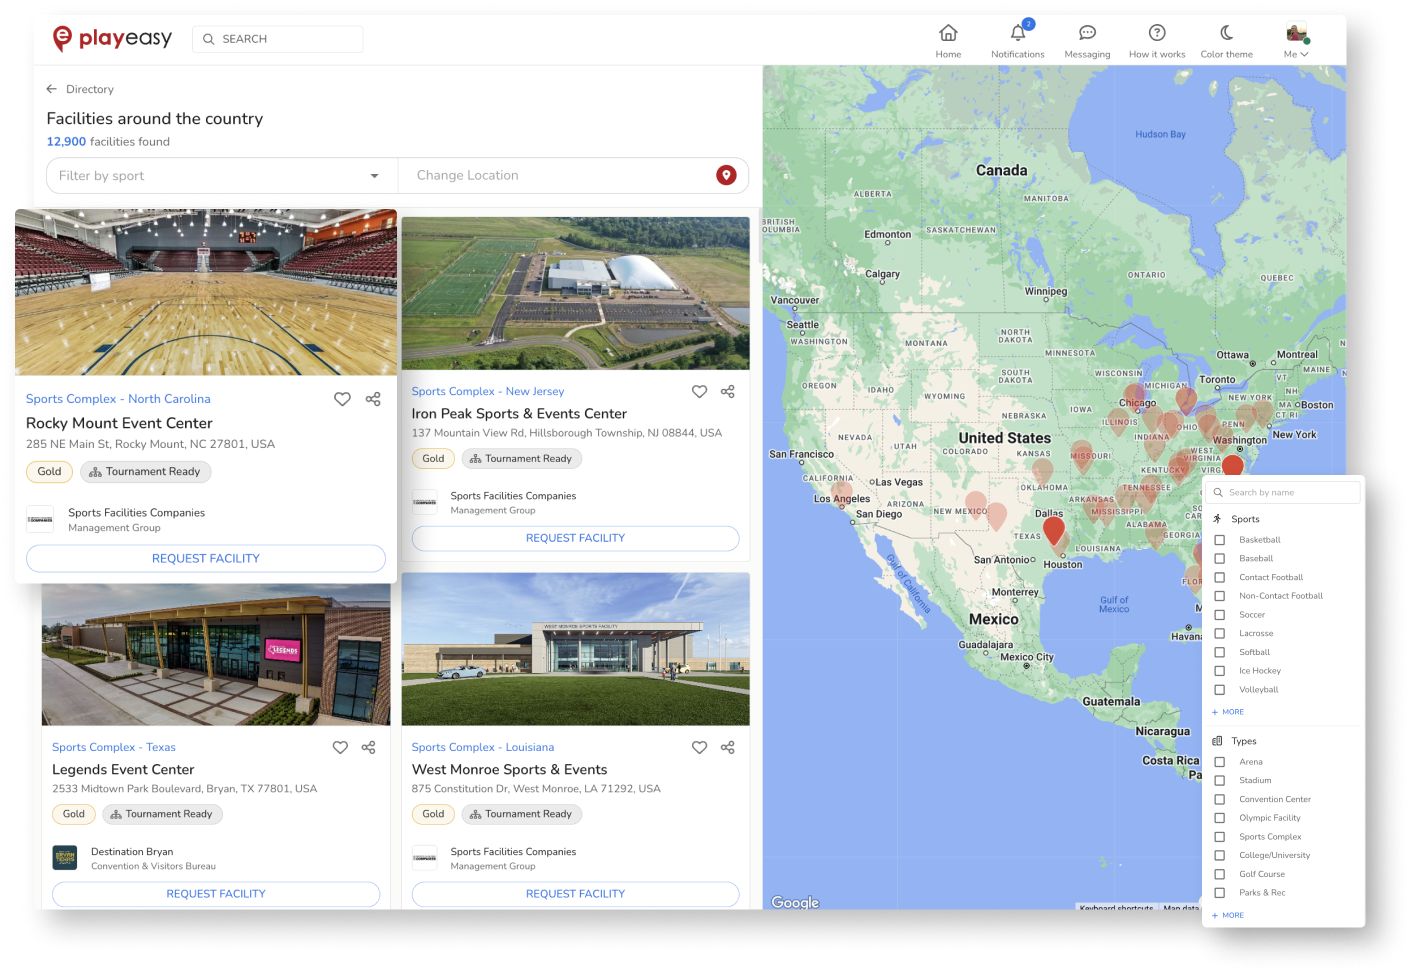Request facility for Rocky Mount Event Center
This screenshot has width=1411, height=973.
[206, 558]
